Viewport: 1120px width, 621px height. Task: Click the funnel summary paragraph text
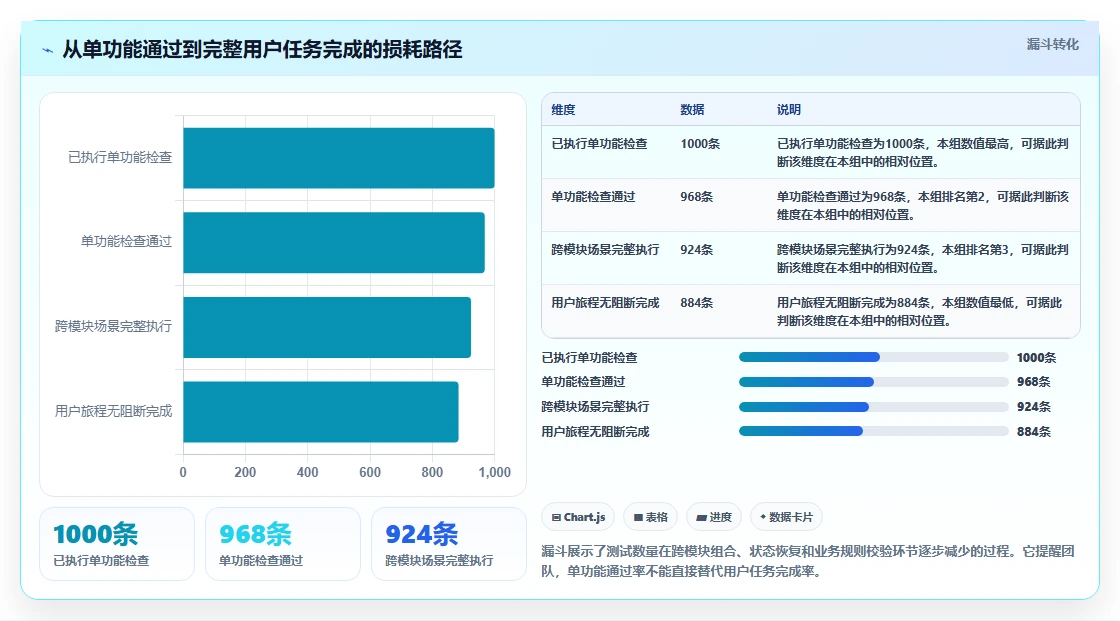[x=808, y=561]
